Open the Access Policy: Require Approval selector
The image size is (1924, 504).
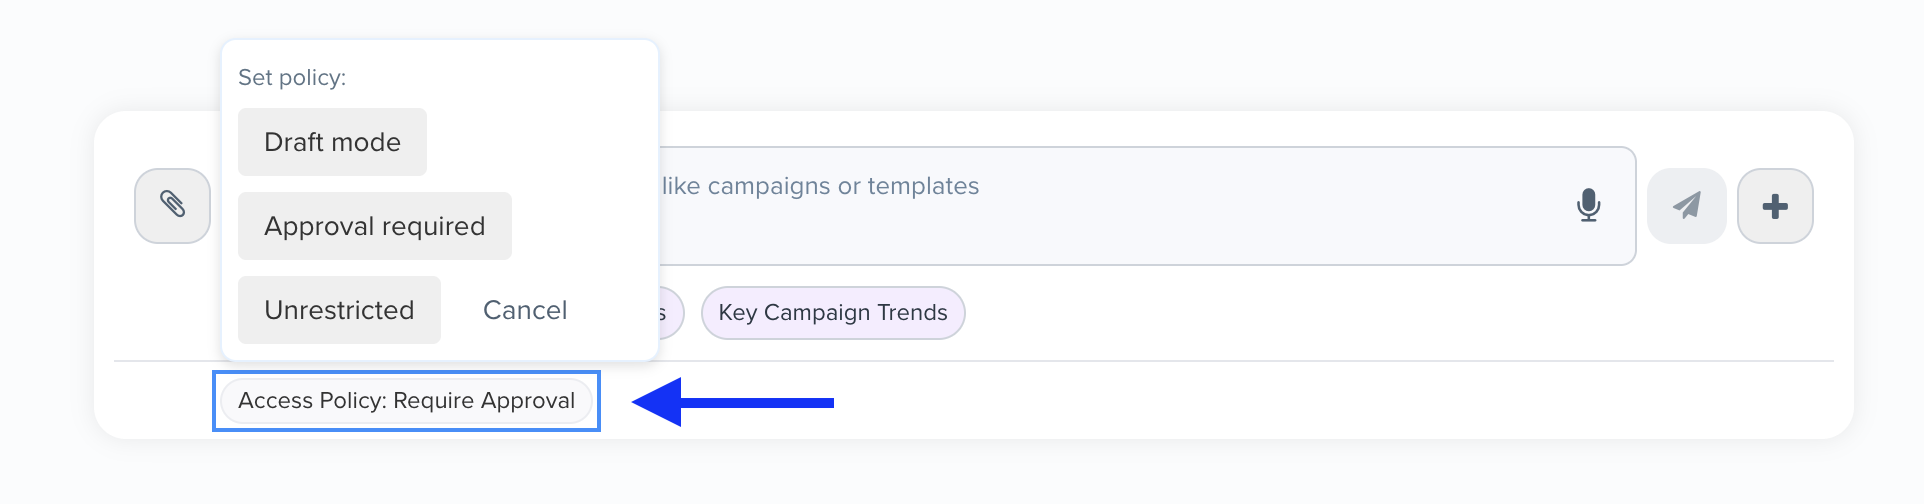[406, 401]
